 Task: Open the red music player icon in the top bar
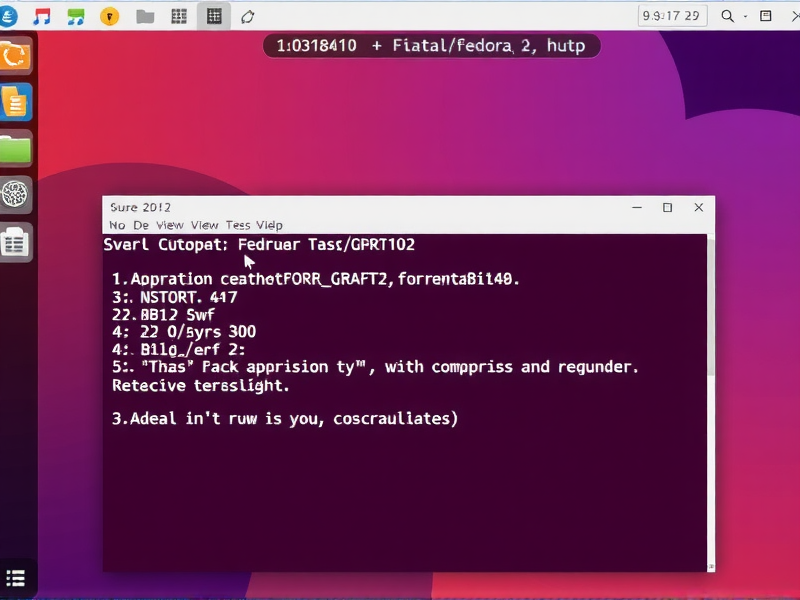tap(40, 16)
